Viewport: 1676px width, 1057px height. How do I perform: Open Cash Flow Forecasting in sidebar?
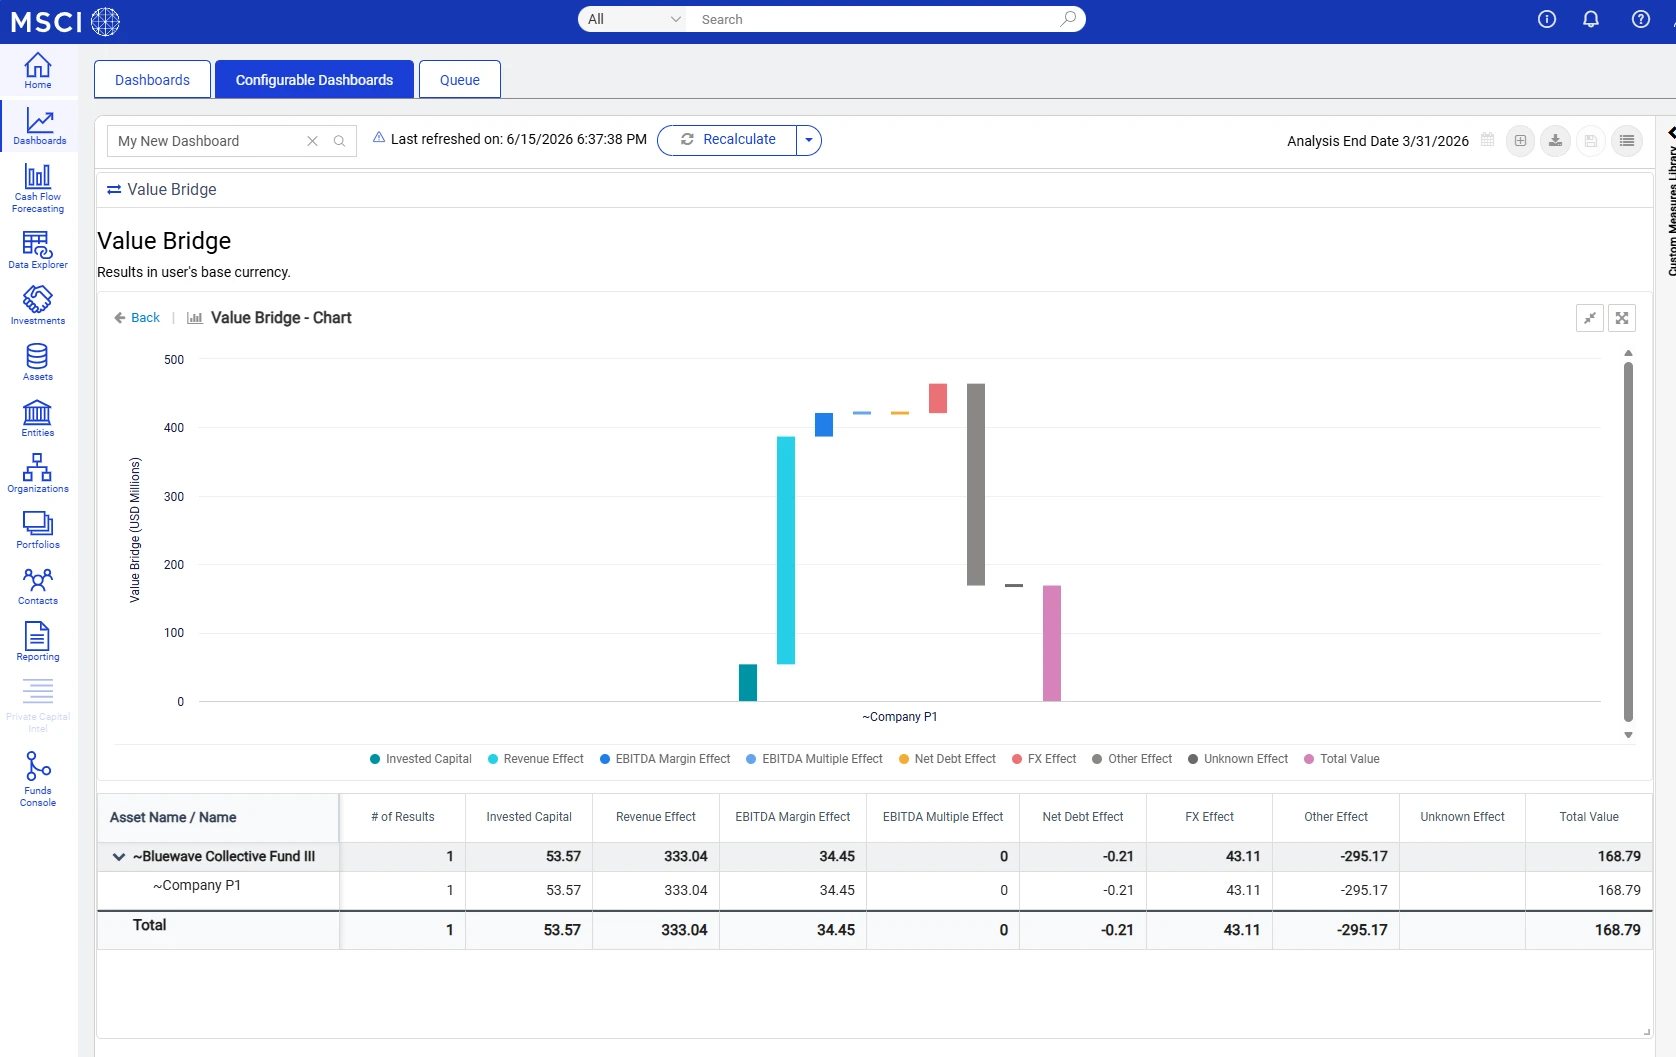(38, 187)
